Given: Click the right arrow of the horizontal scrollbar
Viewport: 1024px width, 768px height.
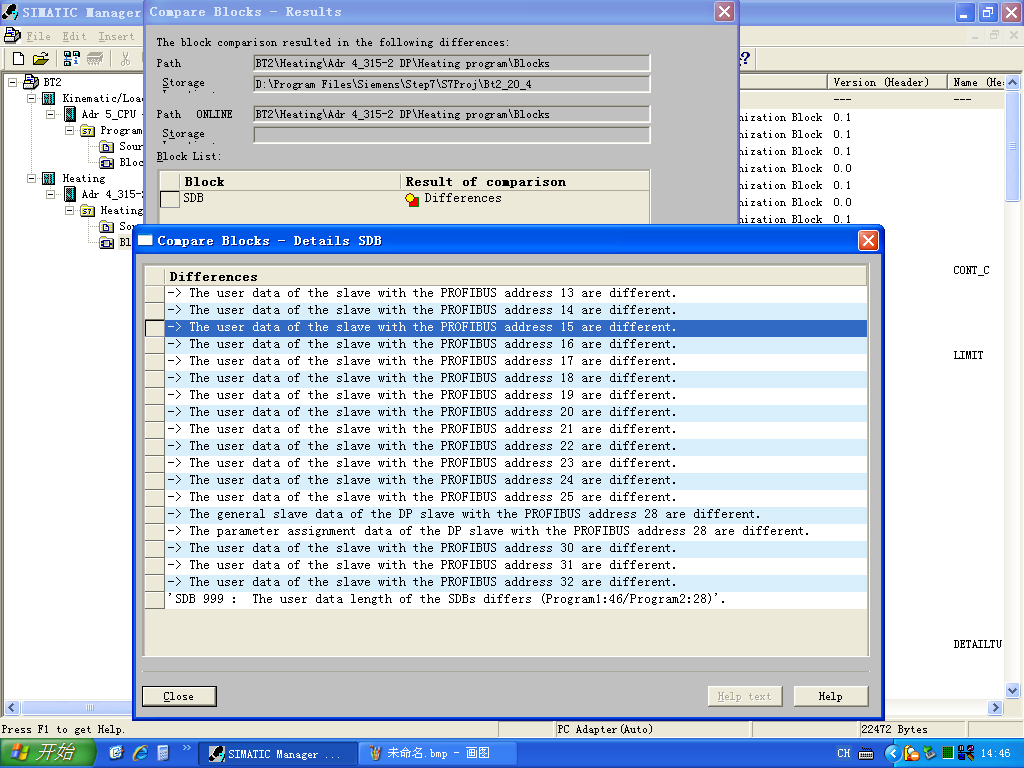Looking at the screenshot, I should [x=995, y=707].
